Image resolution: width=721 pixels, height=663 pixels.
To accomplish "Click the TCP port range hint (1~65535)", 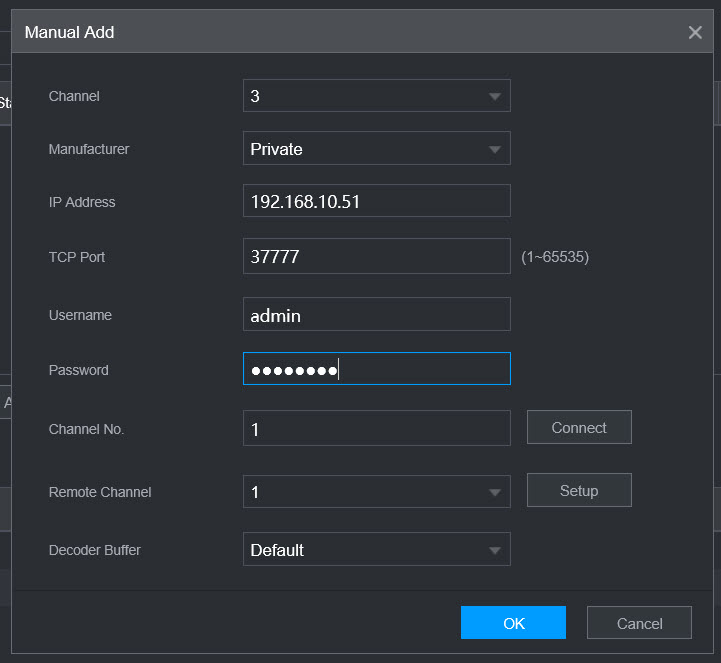I will (555, 257).
